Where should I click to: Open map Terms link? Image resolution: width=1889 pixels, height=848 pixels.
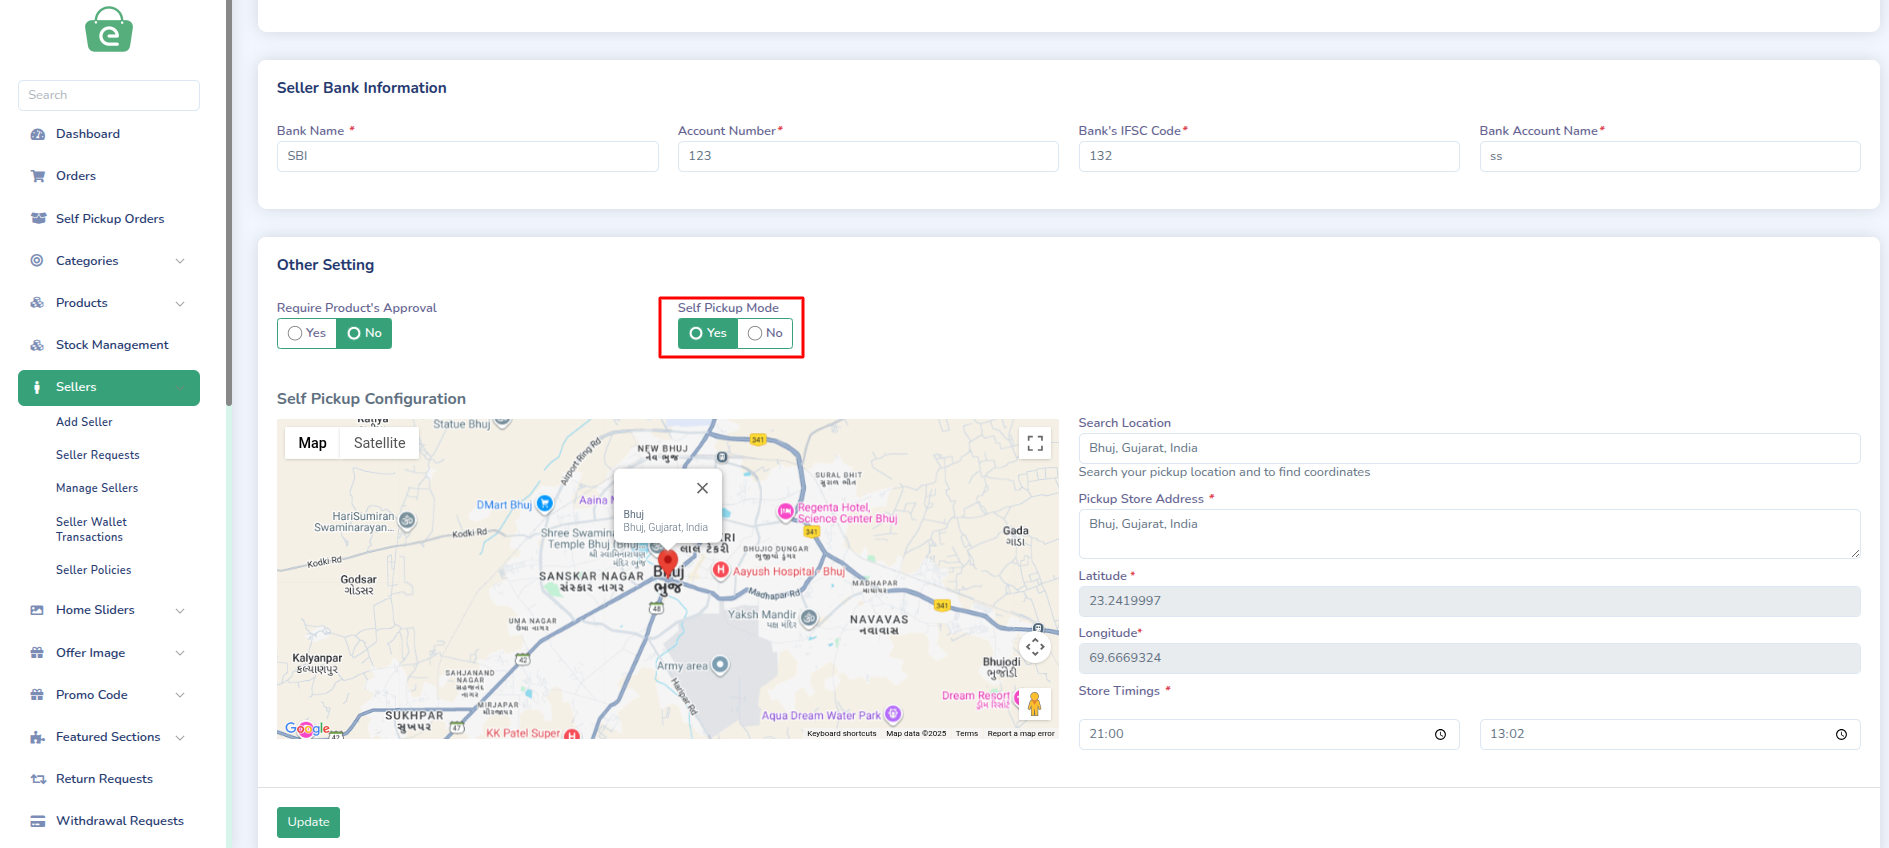[x=967, y=733]
